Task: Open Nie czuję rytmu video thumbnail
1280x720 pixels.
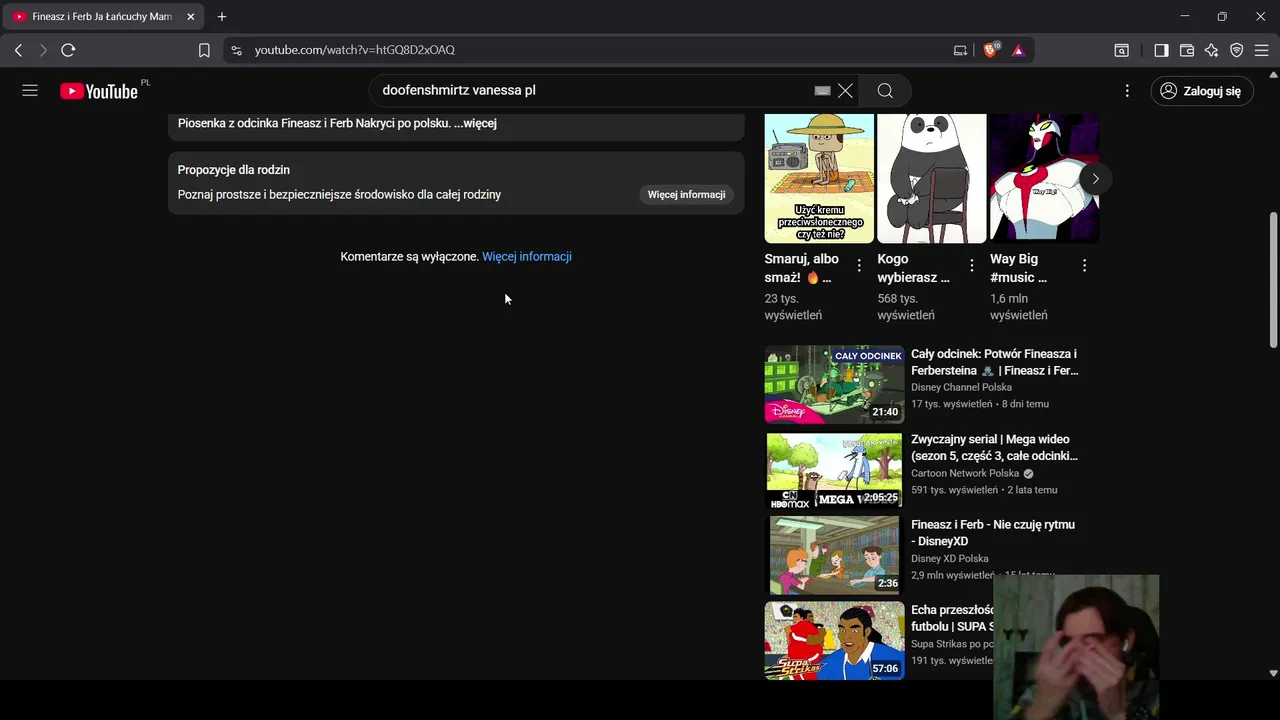Action: (x=834, y=556)
